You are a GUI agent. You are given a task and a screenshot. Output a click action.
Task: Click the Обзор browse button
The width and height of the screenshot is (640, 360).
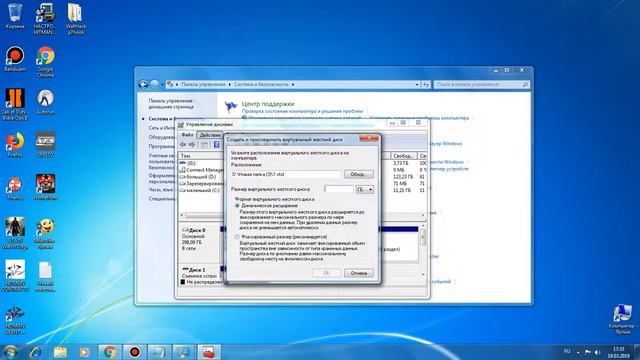point(358,174)
